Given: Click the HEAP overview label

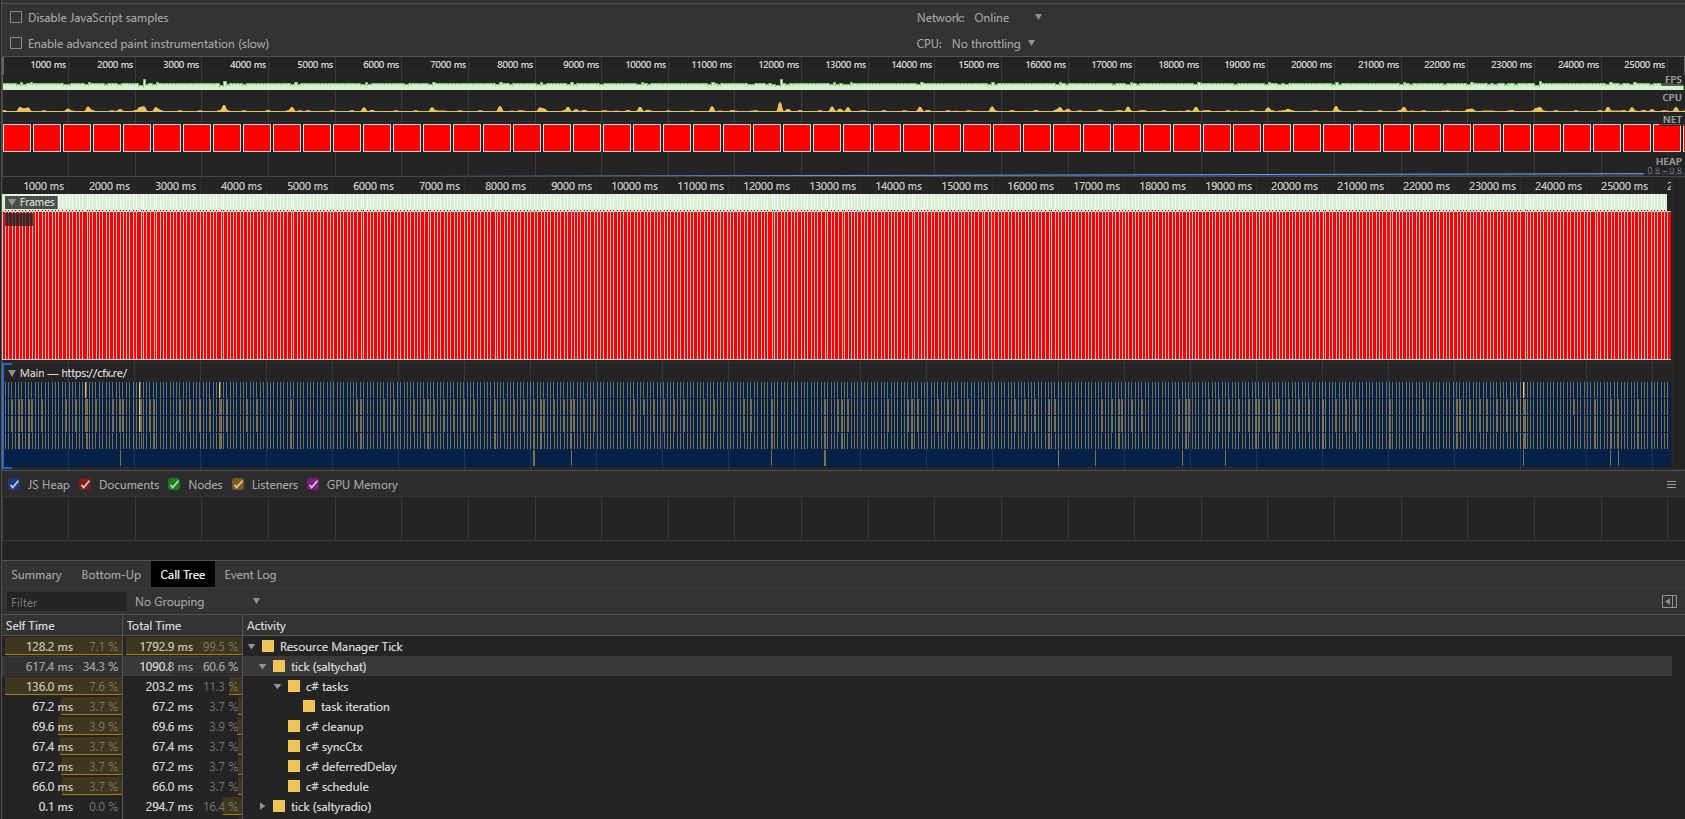Looking at the screenshot, I should [1668, 161].
